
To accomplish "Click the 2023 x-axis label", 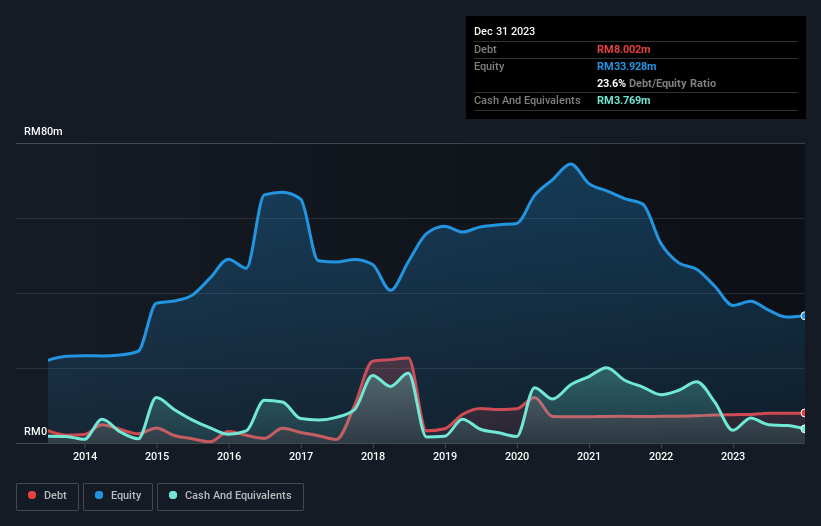I will click(733, 456).
